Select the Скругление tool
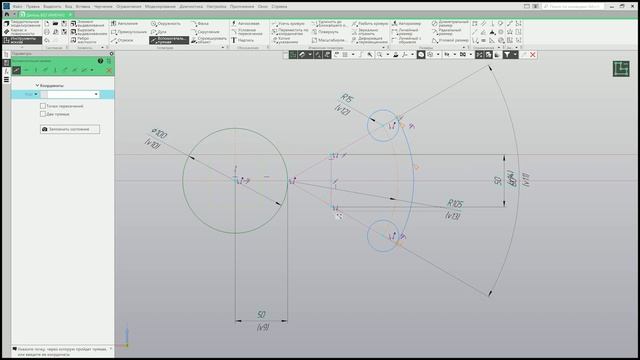640x360 pixels. [x=206, y=32]
